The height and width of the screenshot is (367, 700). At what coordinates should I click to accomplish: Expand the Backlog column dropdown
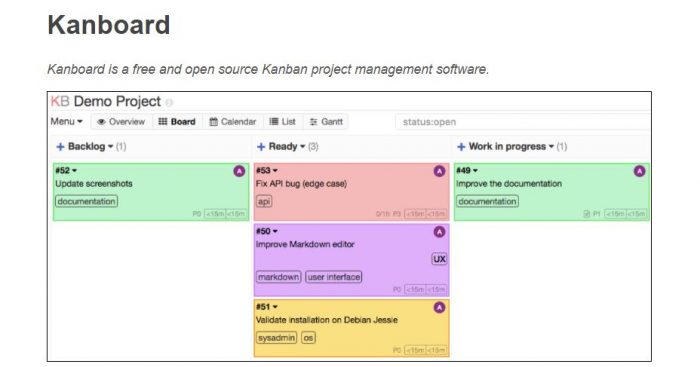coord(110,146)
